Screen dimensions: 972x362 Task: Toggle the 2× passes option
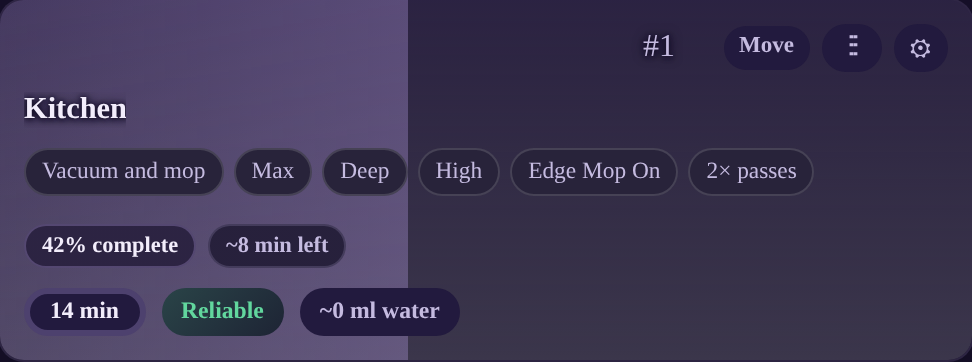pos(751,172)
